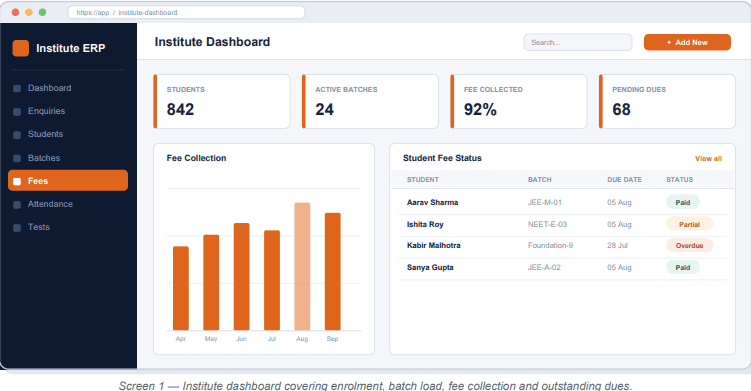Click batch JEE-M-01
751x391 pixels.
pos(545,202)
